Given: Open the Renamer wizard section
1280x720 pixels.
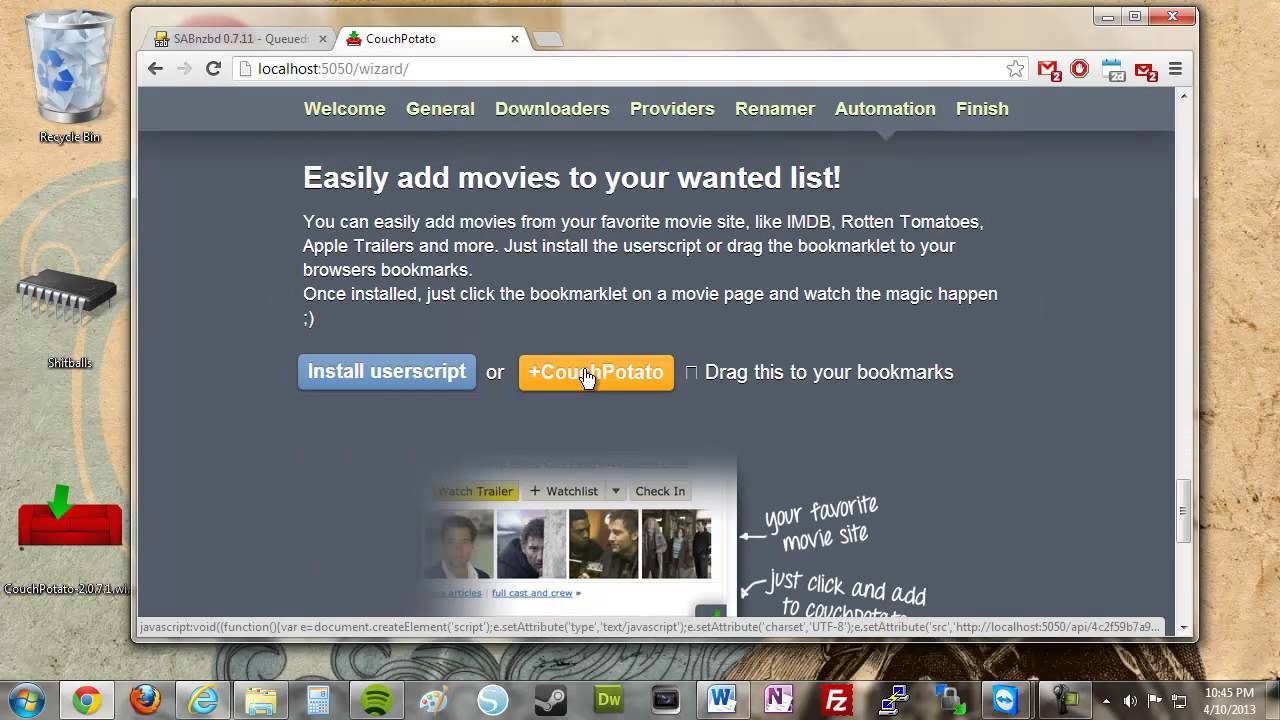Looking at the screenshot, I should point(775,109).
